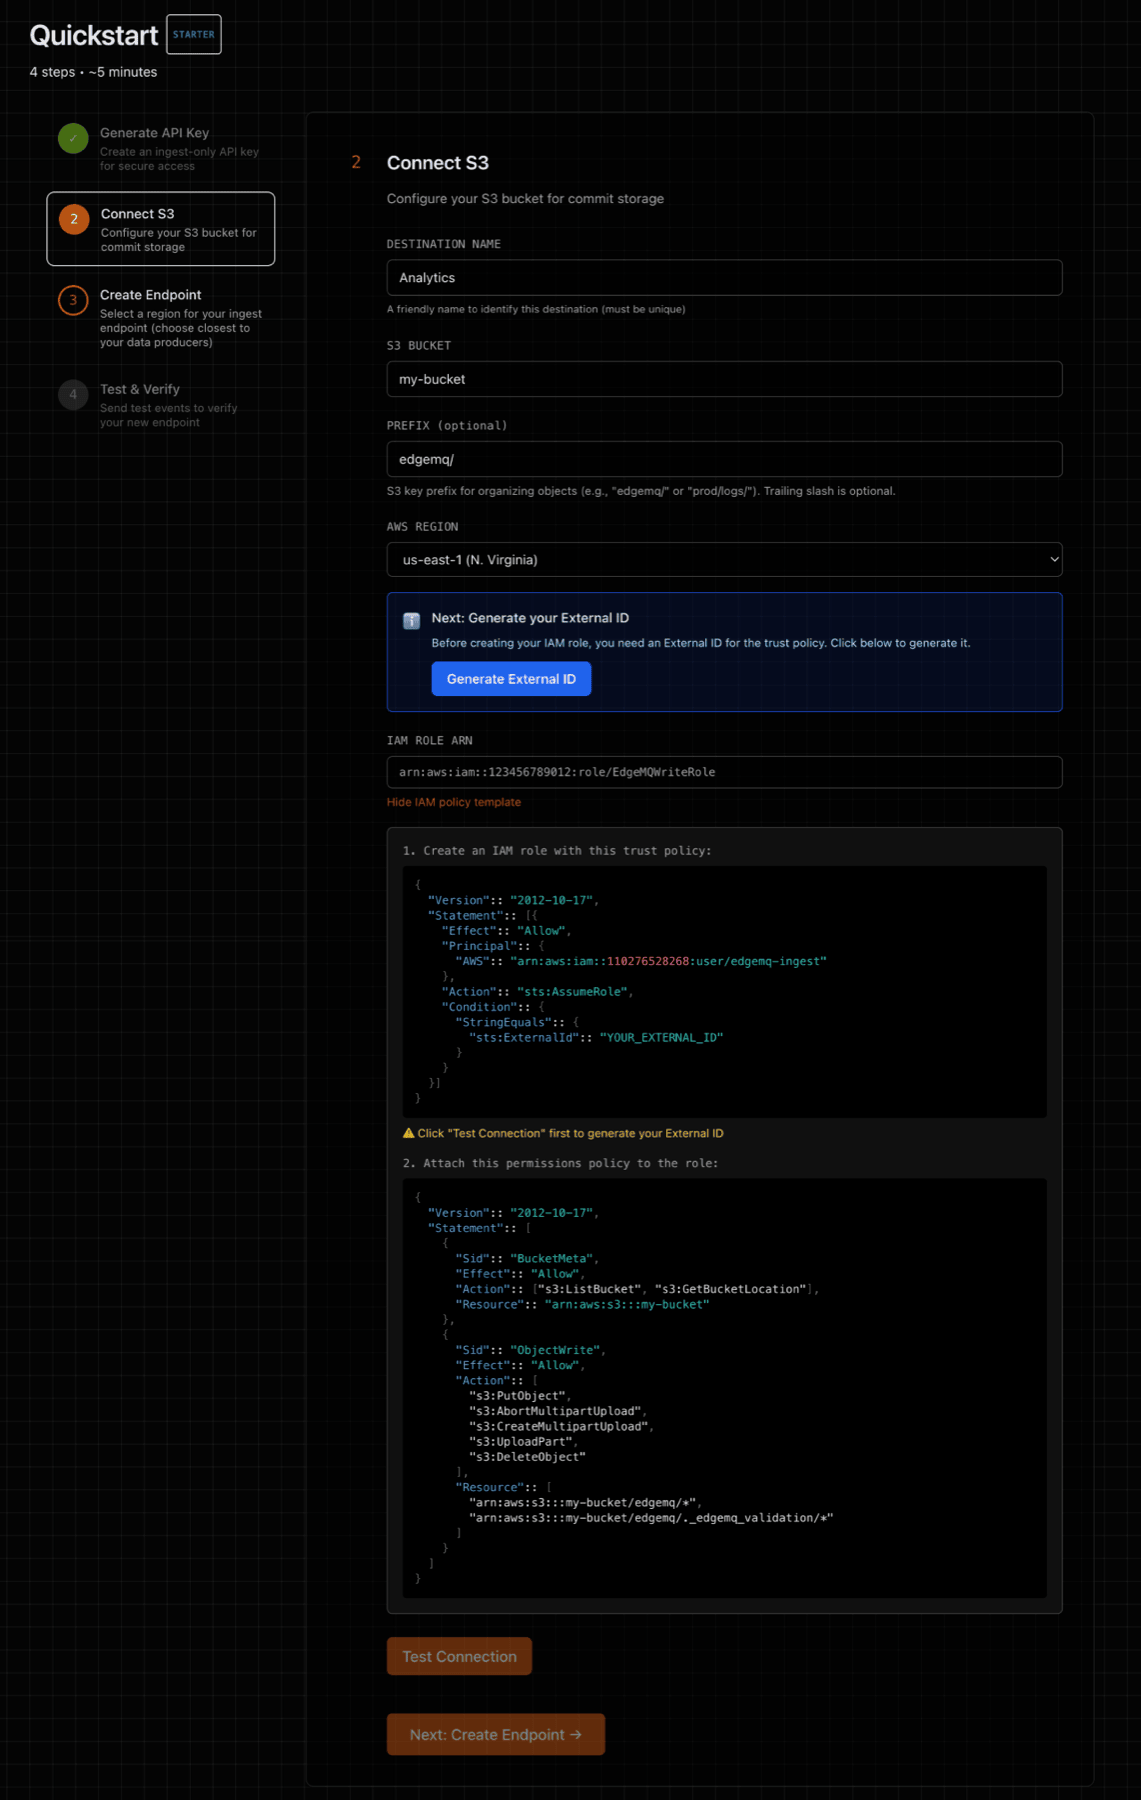Viewport: 1141px width, 1800px height.
Task: Click the "ObjectWrite" Sid value
Action: point(557,1350)
